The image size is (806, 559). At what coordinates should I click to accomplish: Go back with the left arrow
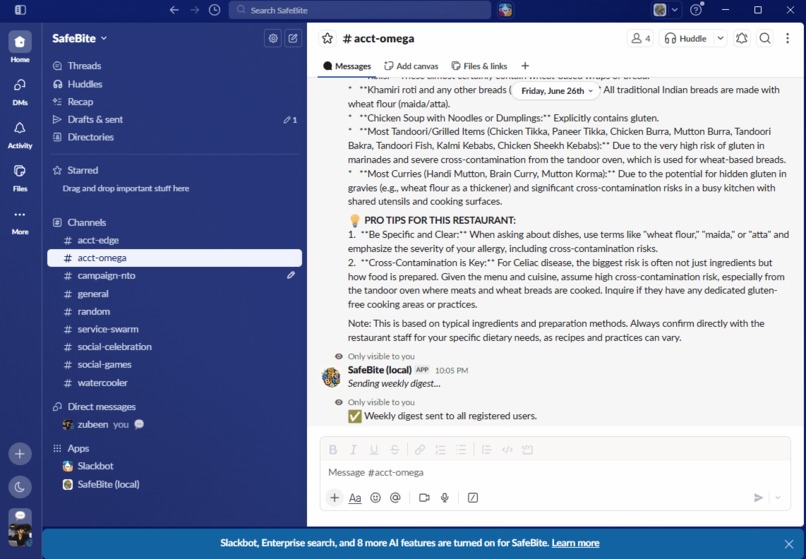[x=174, y=10]
